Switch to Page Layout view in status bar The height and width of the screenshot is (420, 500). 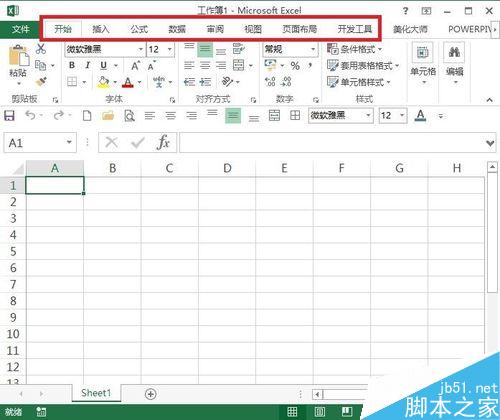[x=319, y=412]
